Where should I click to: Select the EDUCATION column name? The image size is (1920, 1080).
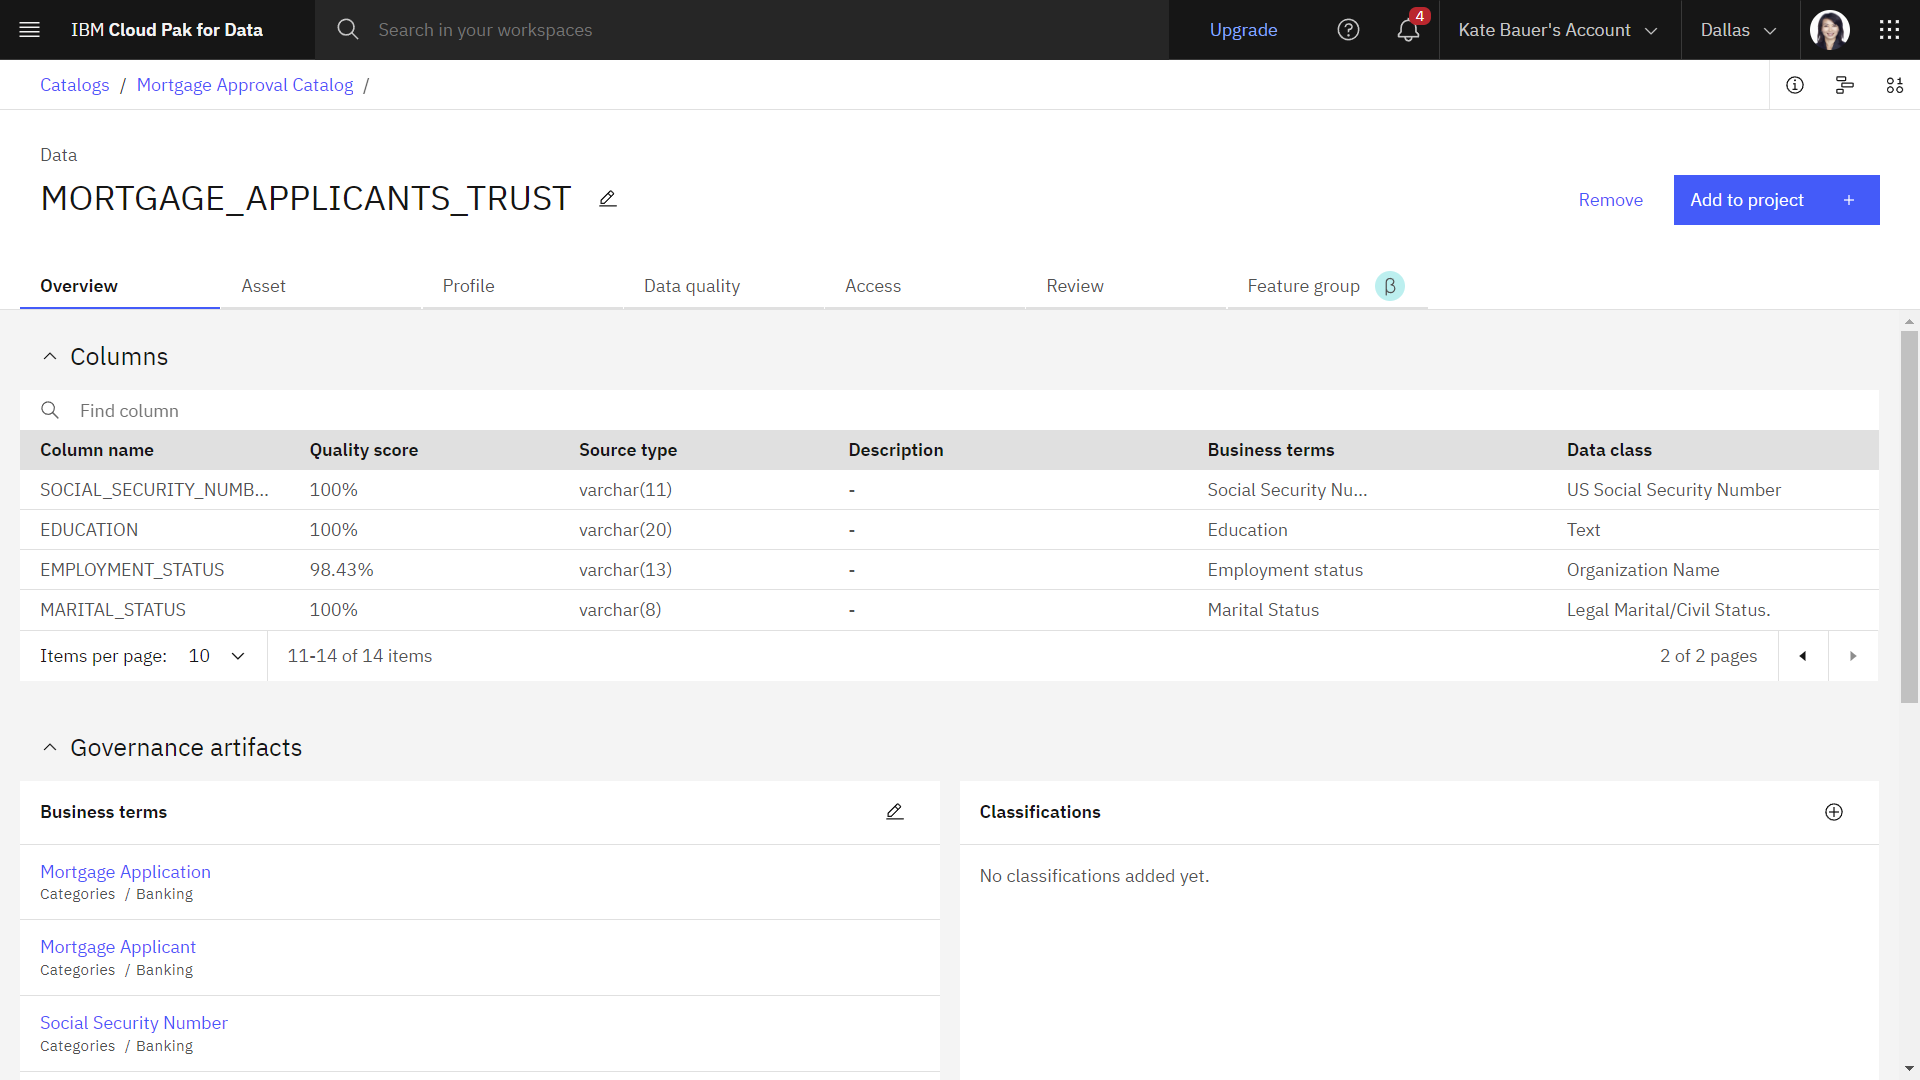[89, 530]
